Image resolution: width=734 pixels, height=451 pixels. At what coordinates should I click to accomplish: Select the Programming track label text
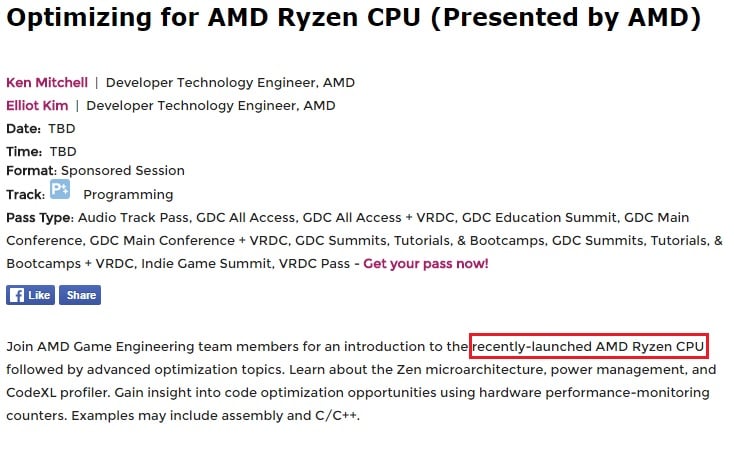click(128, 195)
